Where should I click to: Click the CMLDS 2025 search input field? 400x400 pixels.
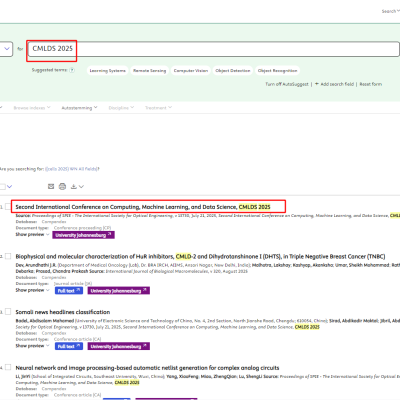[x=213, y=49]
